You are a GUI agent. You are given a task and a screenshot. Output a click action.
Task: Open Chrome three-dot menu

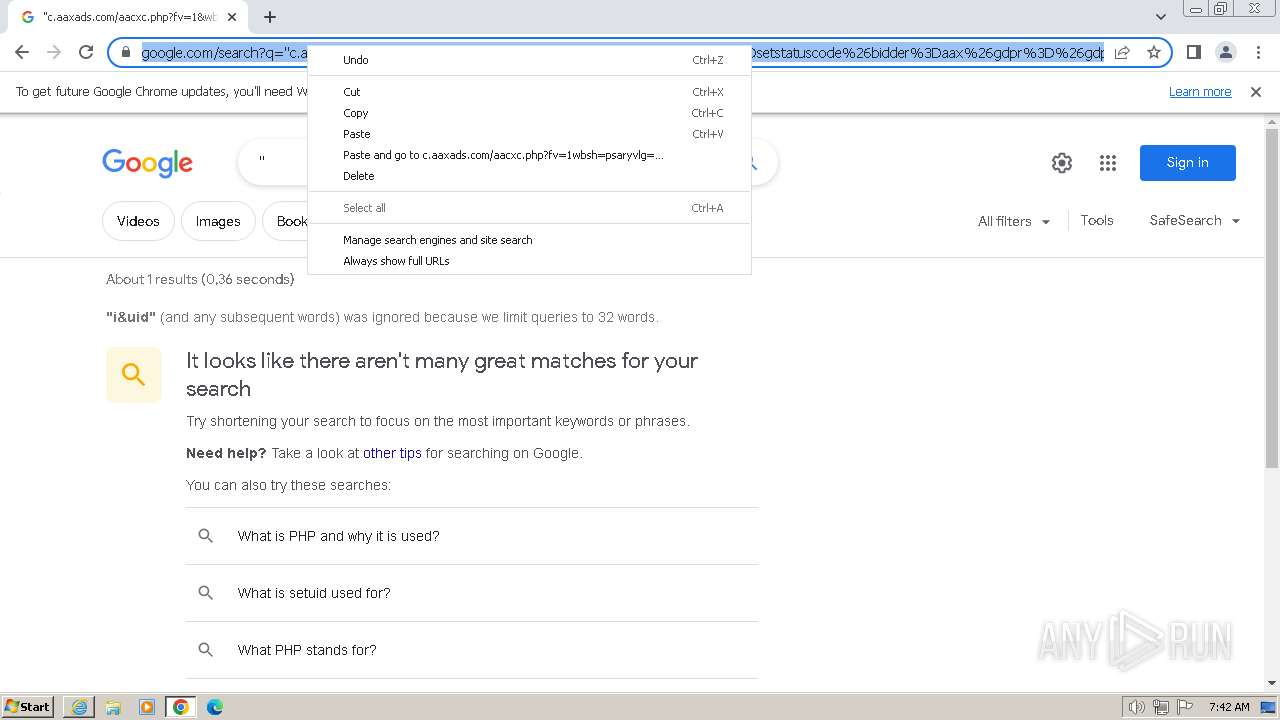[x=1258, y=52]
